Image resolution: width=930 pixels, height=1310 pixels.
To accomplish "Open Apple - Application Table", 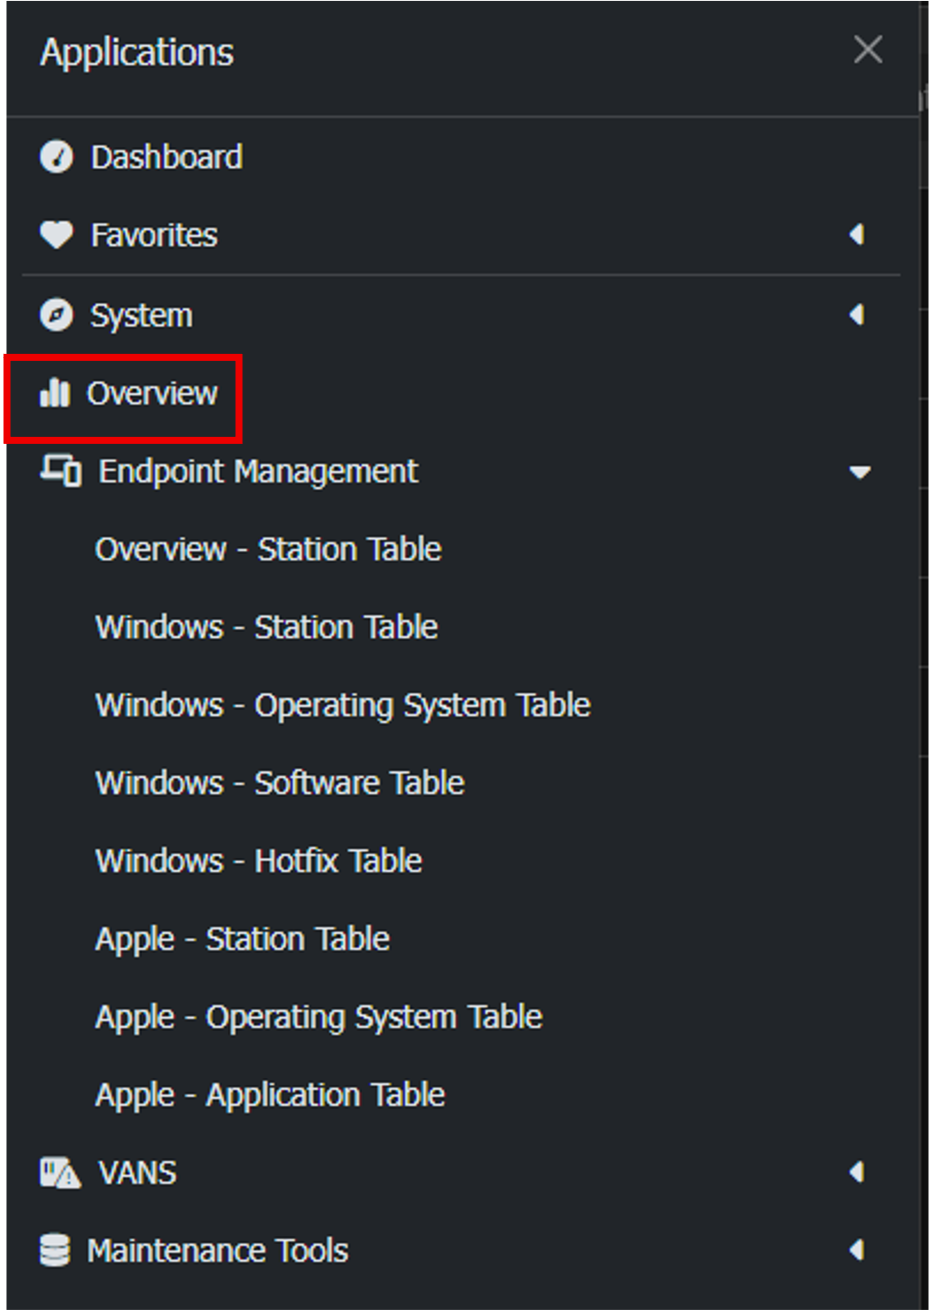I will click(270, 1095).
